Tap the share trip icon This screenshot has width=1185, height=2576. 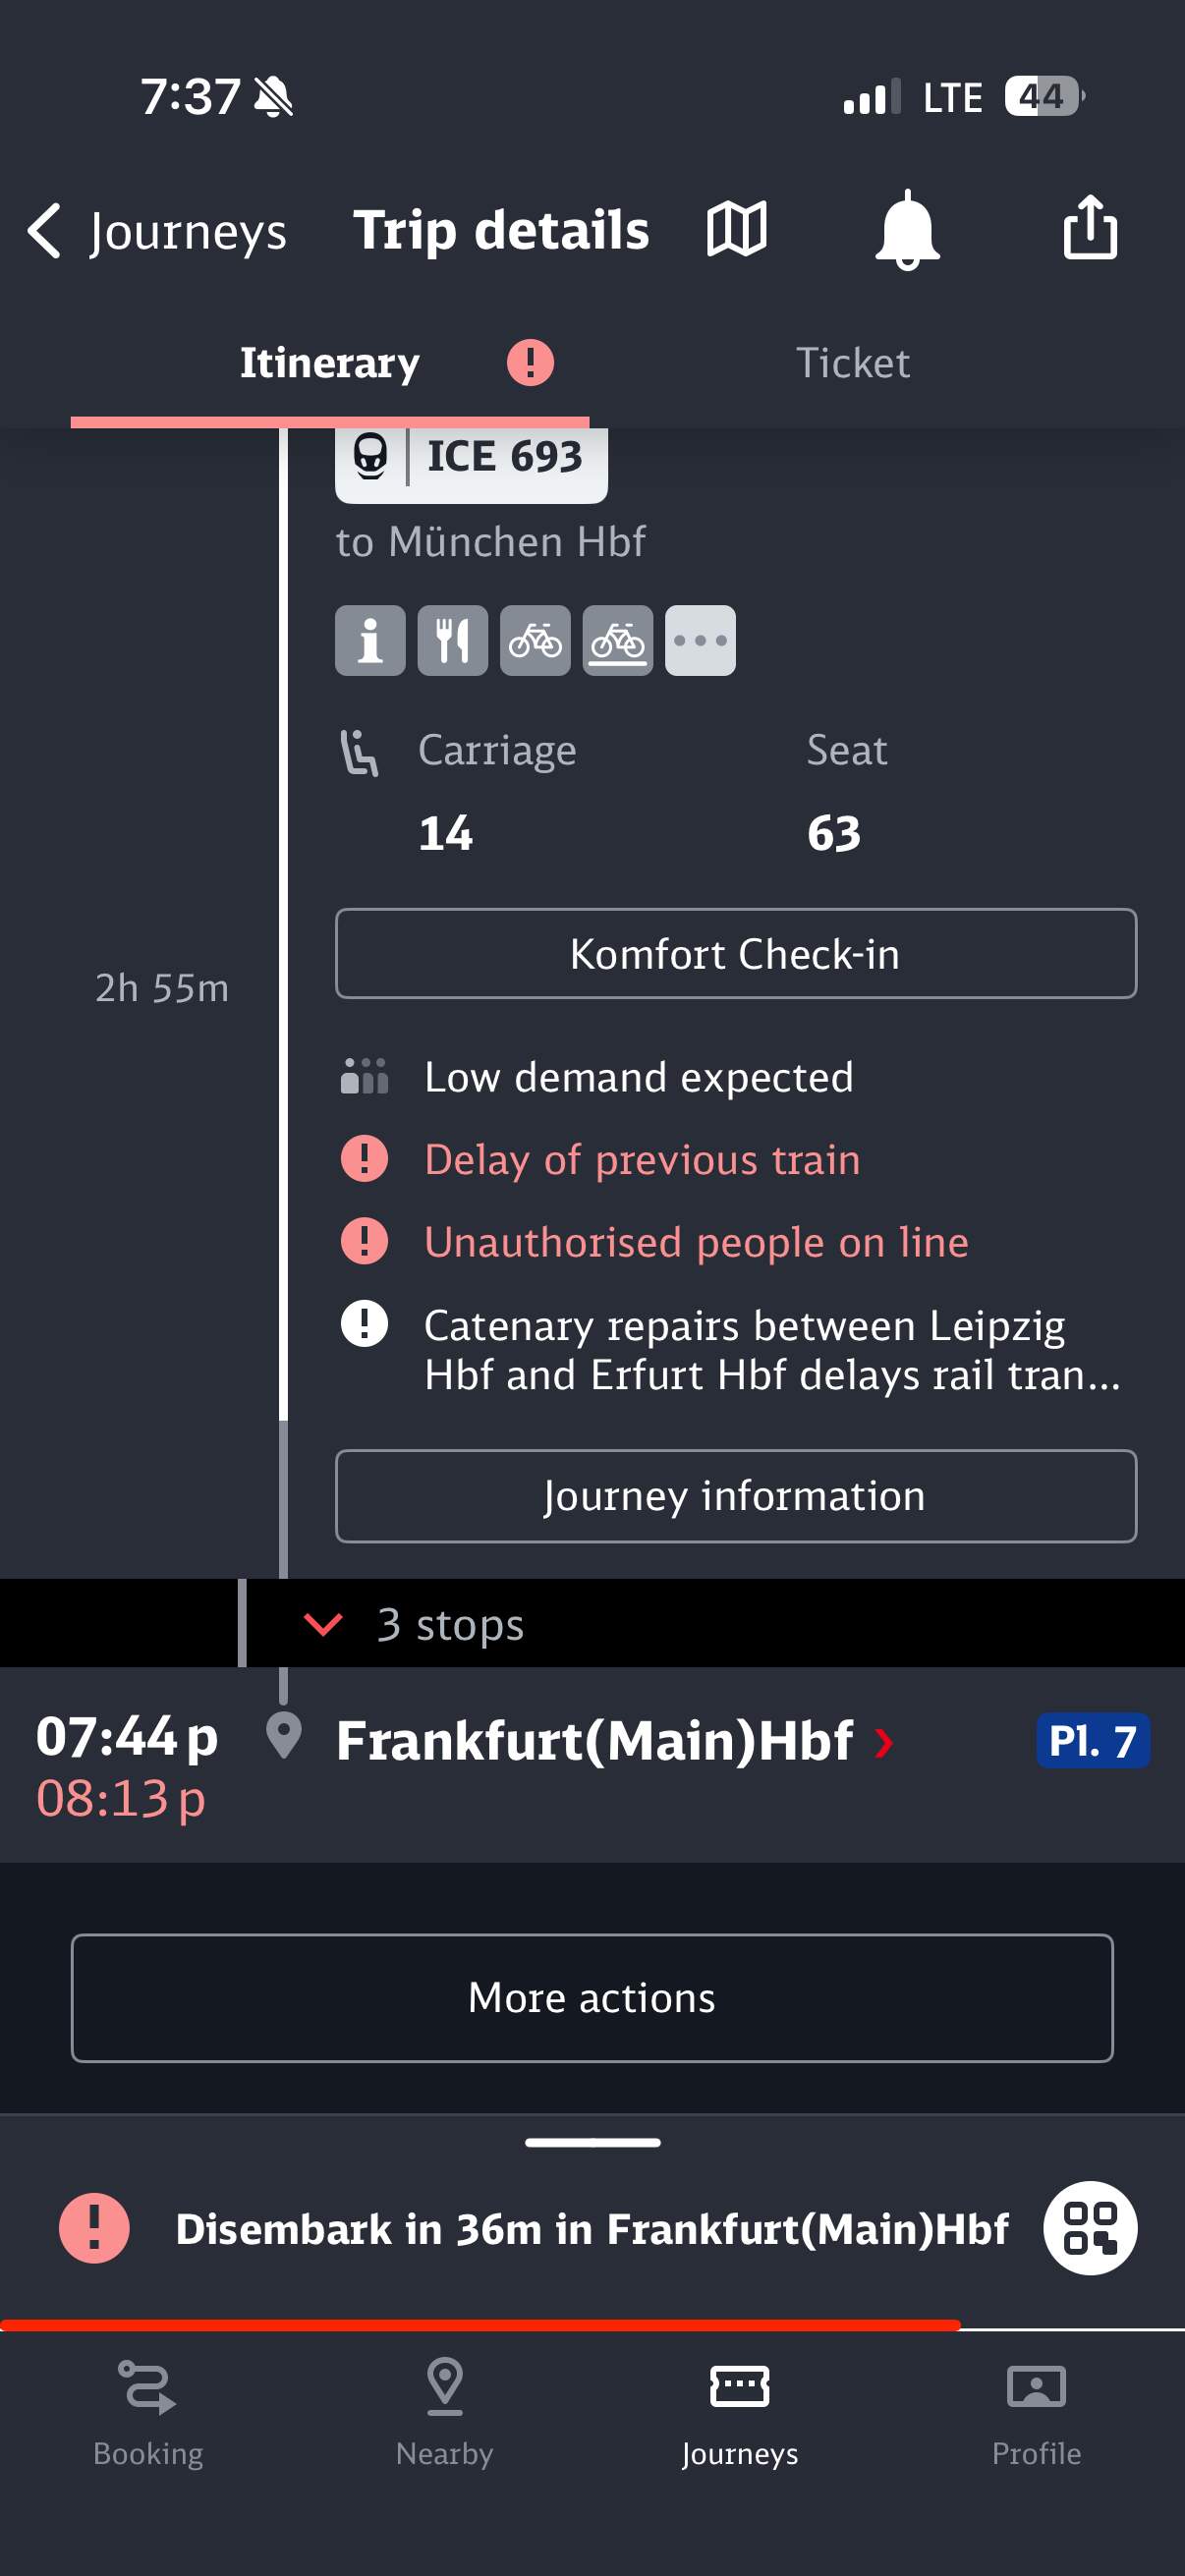tap(1089, 229)
